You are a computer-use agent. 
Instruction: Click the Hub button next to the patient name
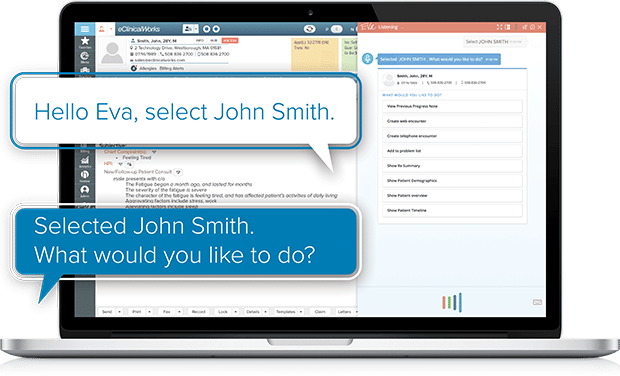coord(214,40)
